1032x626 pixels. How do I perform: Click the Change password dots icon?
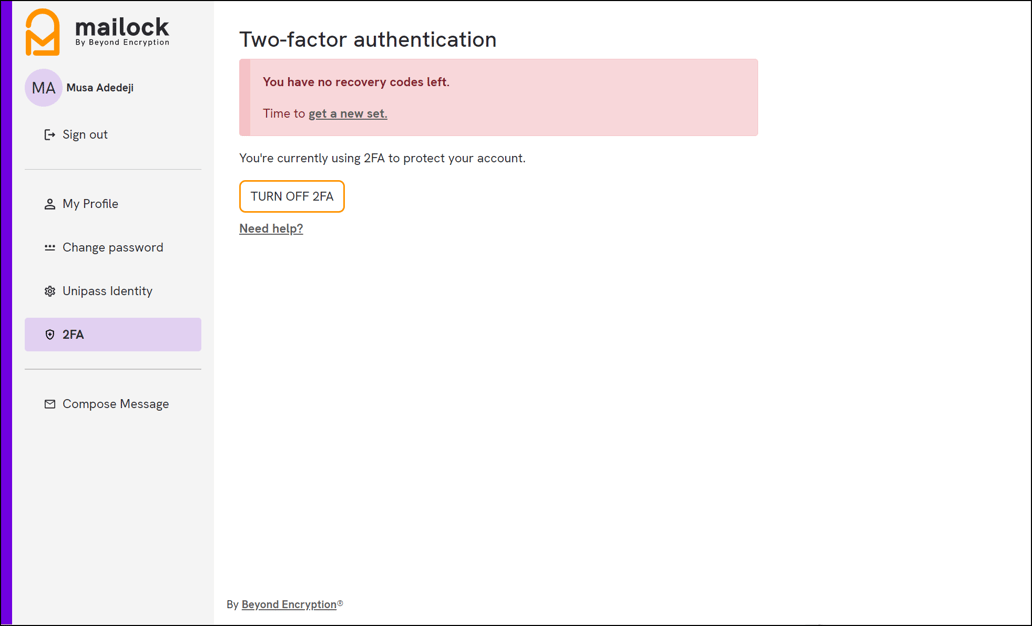point(49,247)
